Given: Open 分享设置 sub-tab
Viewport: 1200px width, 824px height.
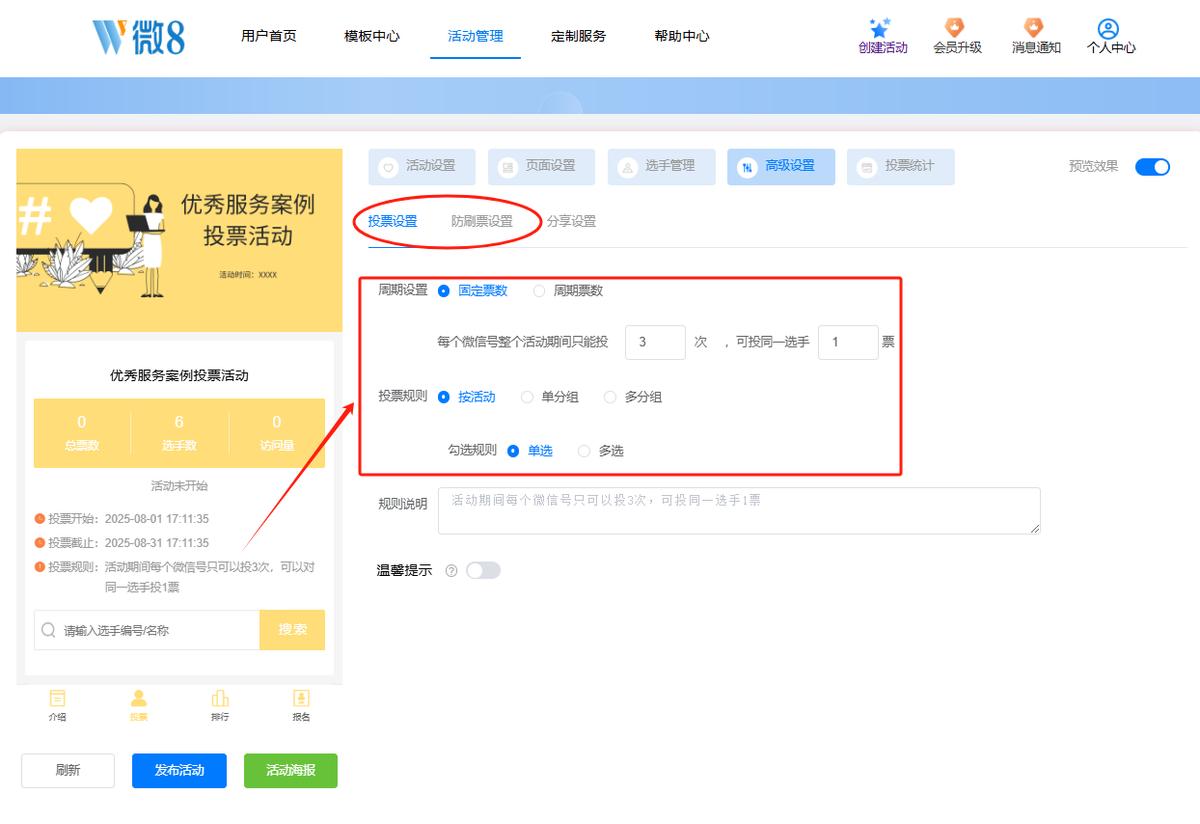Looking at the screenshot, I should point(572,222).
